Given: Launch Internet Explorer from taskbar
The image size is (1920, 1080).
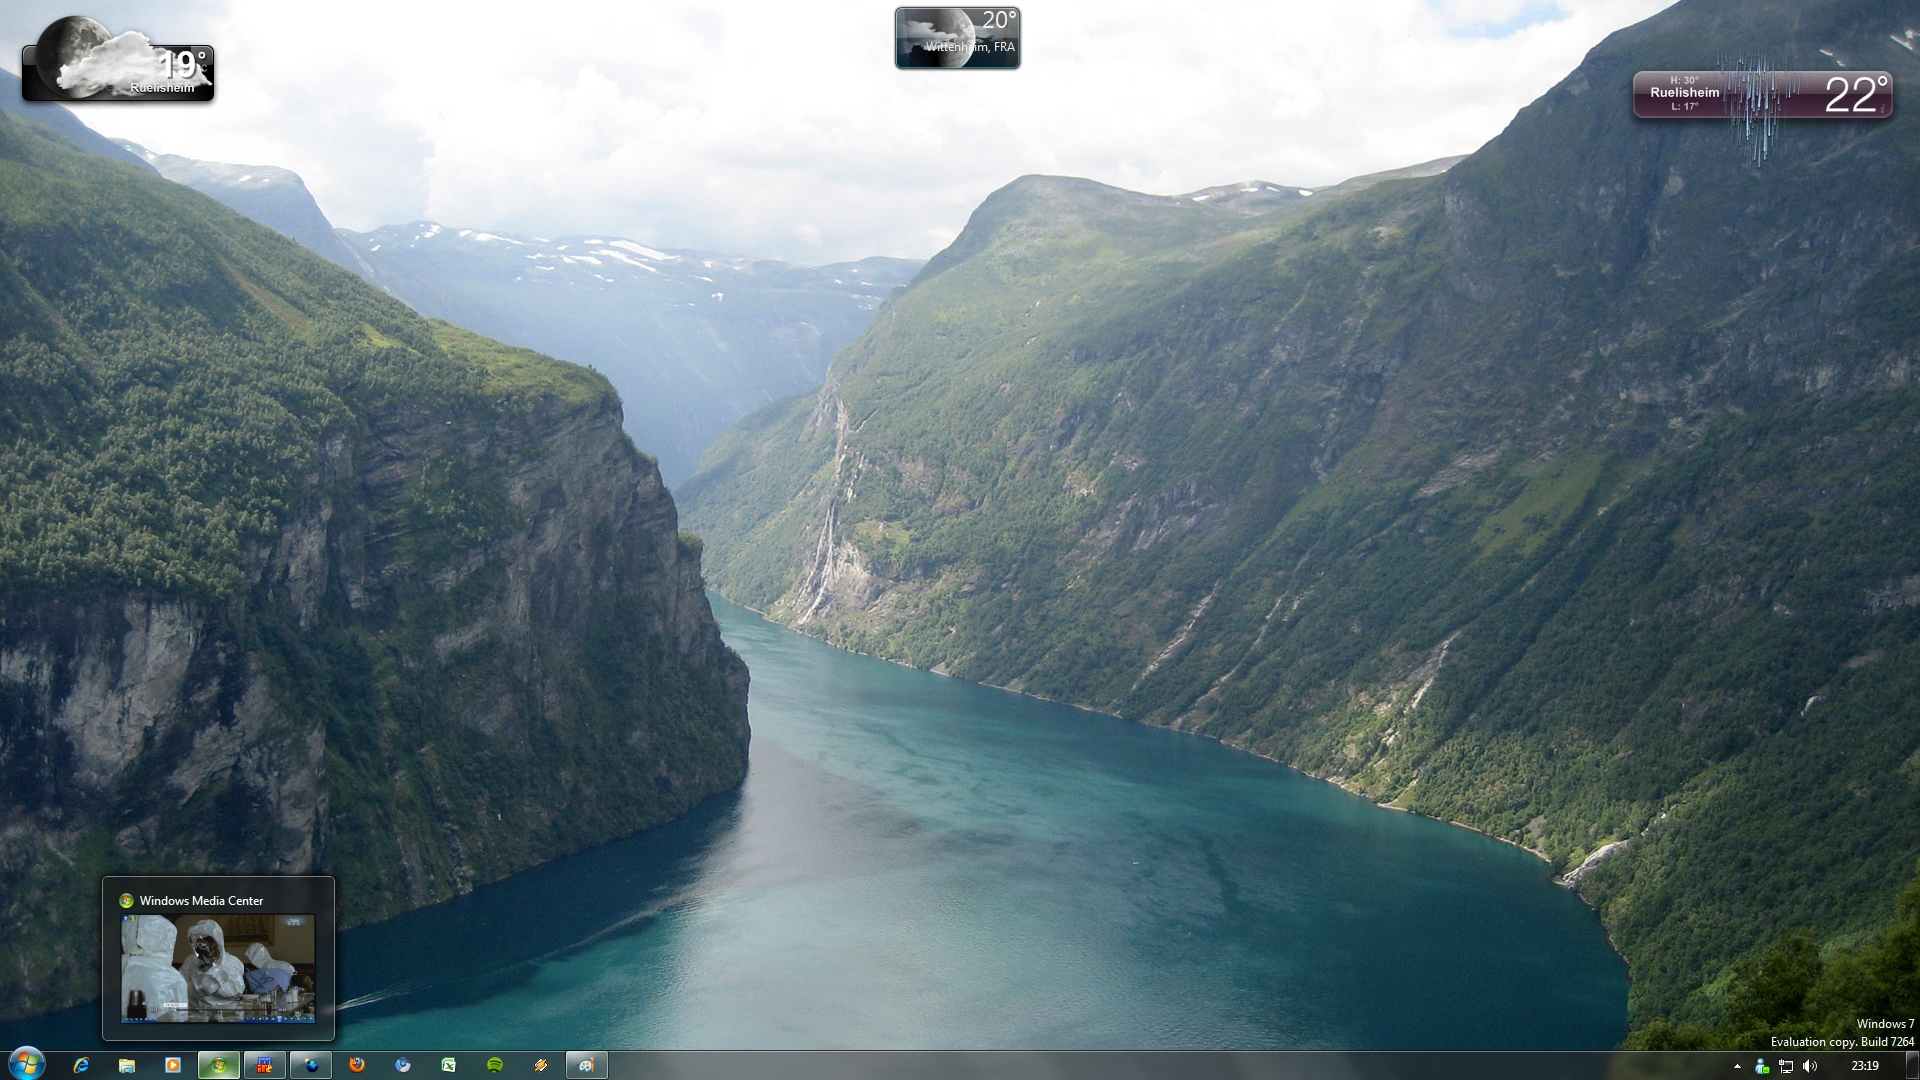Looking at the screenshot, I should pos(81,1065).
